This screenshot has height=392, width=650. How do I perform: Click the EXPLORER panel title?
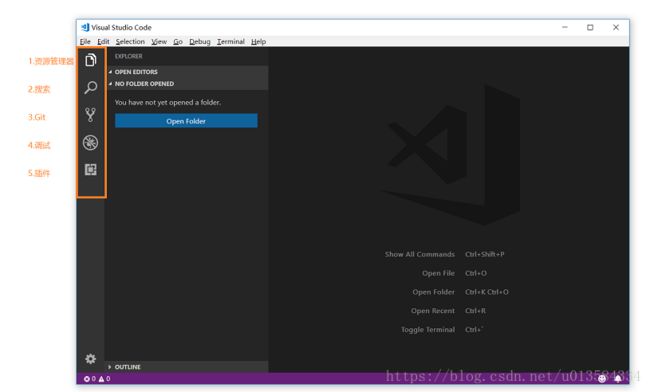(129, 56)
